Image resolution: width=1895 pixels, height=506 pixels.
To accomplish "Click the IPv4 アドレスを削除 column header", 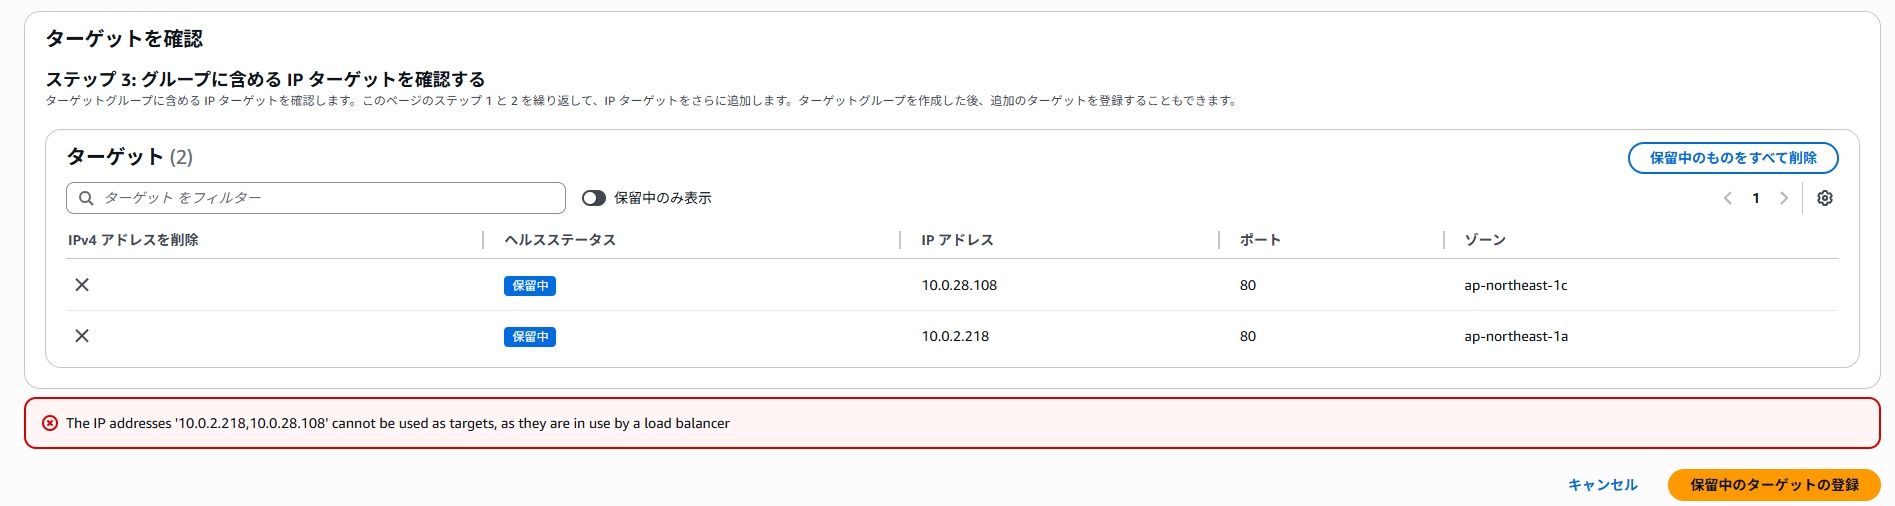I will click(x=133, y=240).
